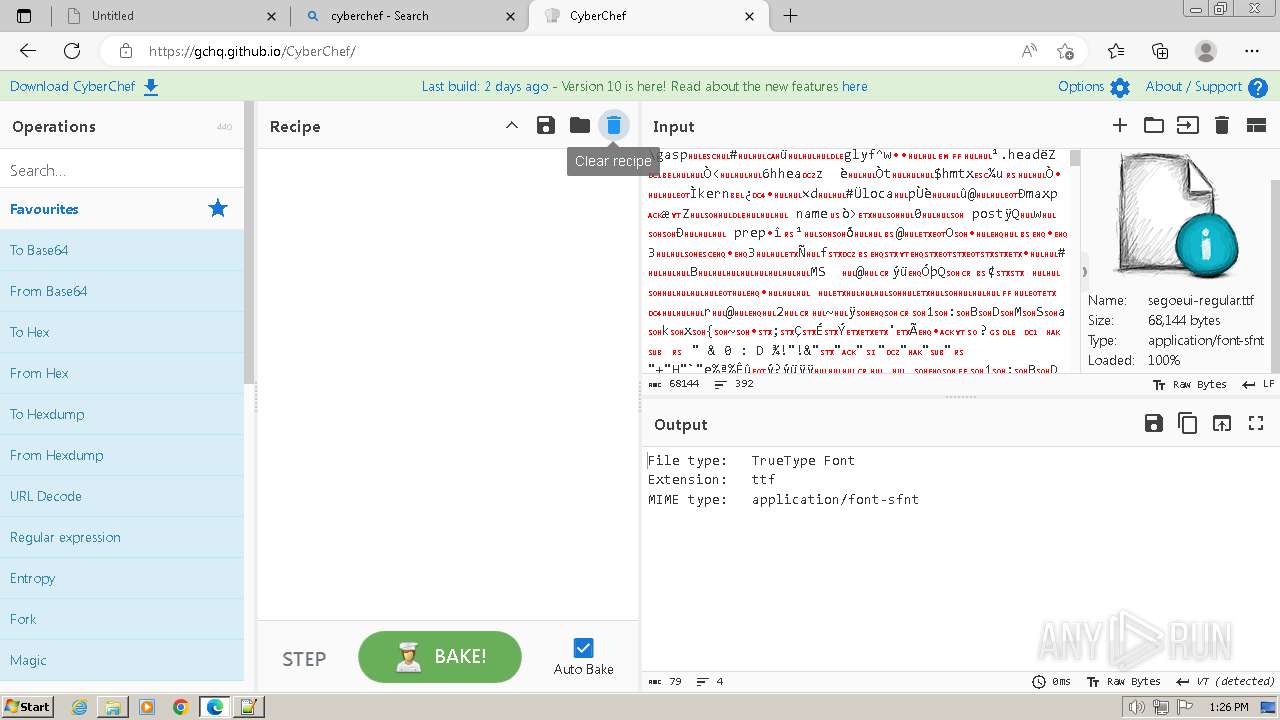Screen dimensions: 1280x720
Task: Expand the Favourites category
Action: 121,209
